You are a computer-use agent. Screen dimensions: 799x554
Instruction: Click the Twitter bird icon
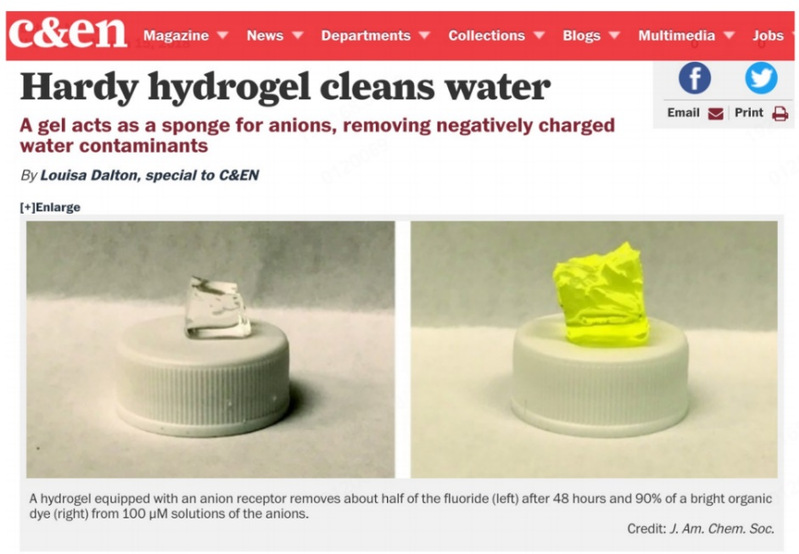click(761, 78)
